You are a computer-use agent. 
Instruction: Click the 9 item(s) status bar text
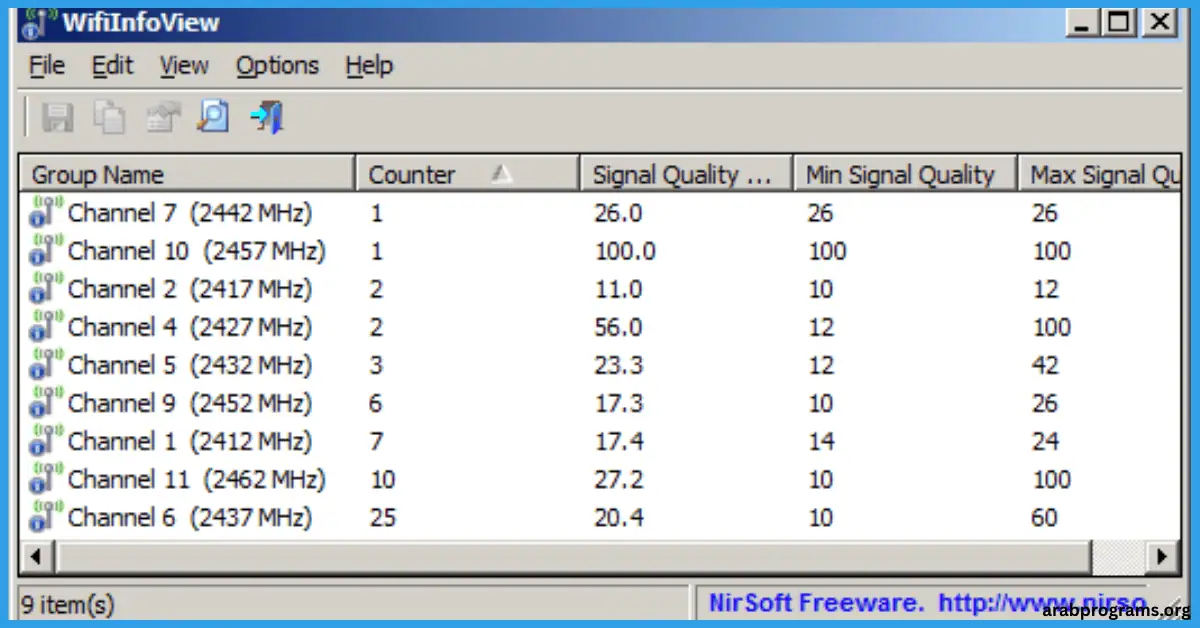[x=68, y=604]
